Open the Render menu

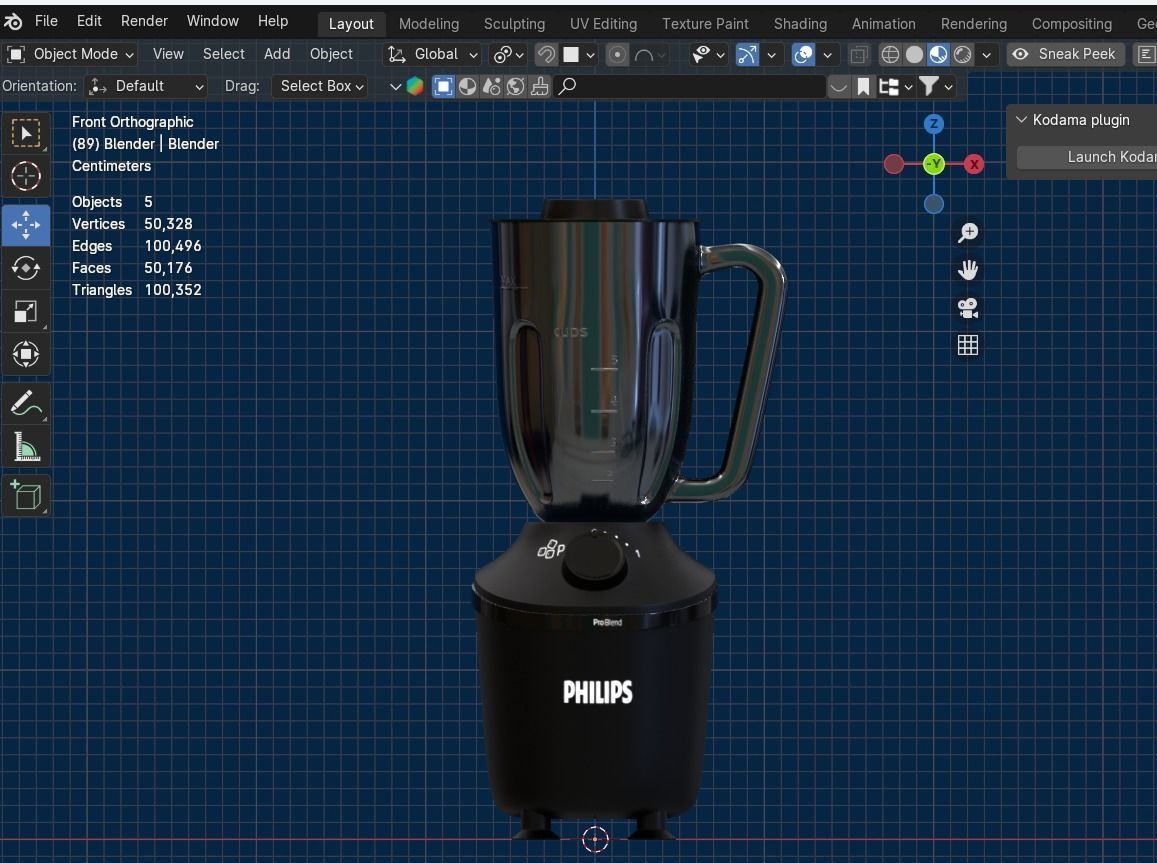(x=144, y=21)
